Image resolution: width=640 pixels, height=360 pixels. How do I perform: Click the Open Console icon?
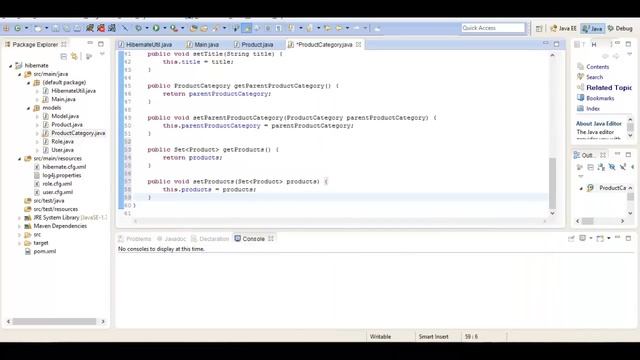tap(600, 238)
